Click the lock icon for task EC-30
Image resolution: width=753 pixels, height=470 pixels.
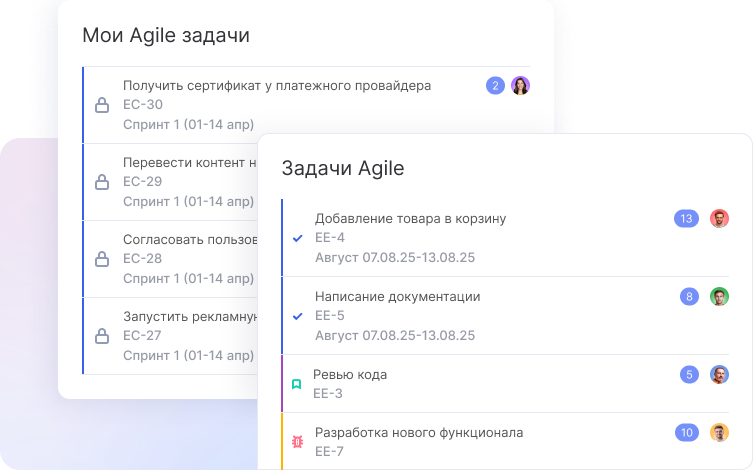tap(102, 105)
